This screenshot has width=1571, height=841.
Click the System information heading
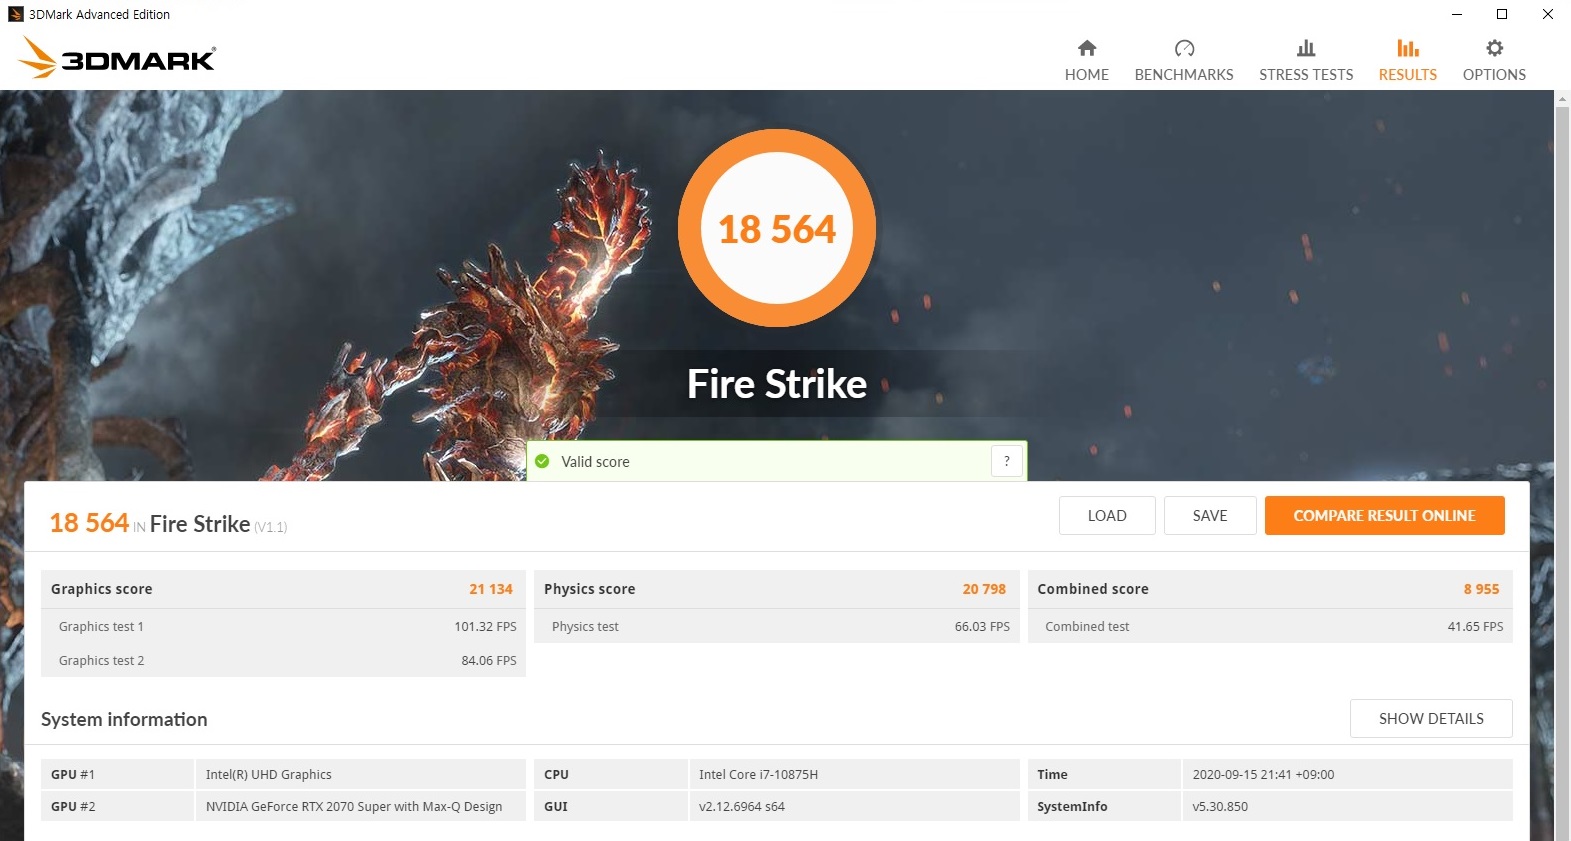coord(124,719)
